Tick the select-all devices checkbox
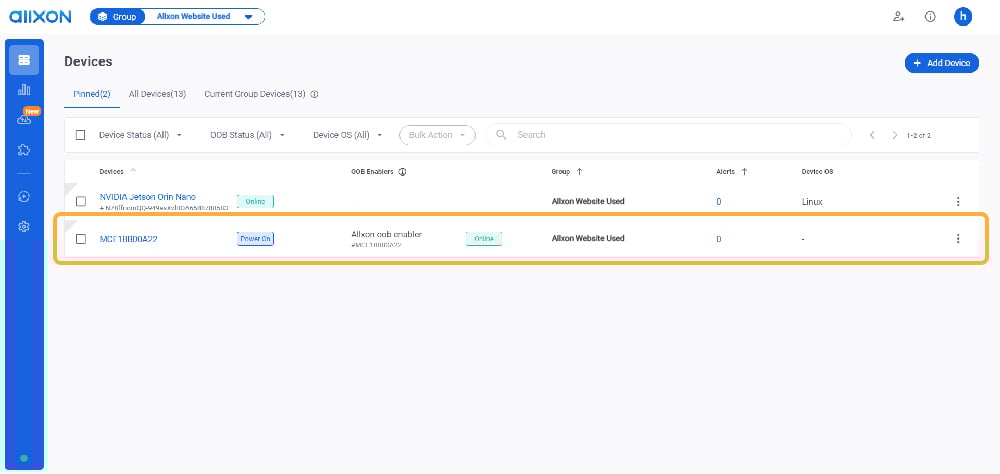Screen dimensions: 1000x474 pyautogui.click(x=81, y=135)
